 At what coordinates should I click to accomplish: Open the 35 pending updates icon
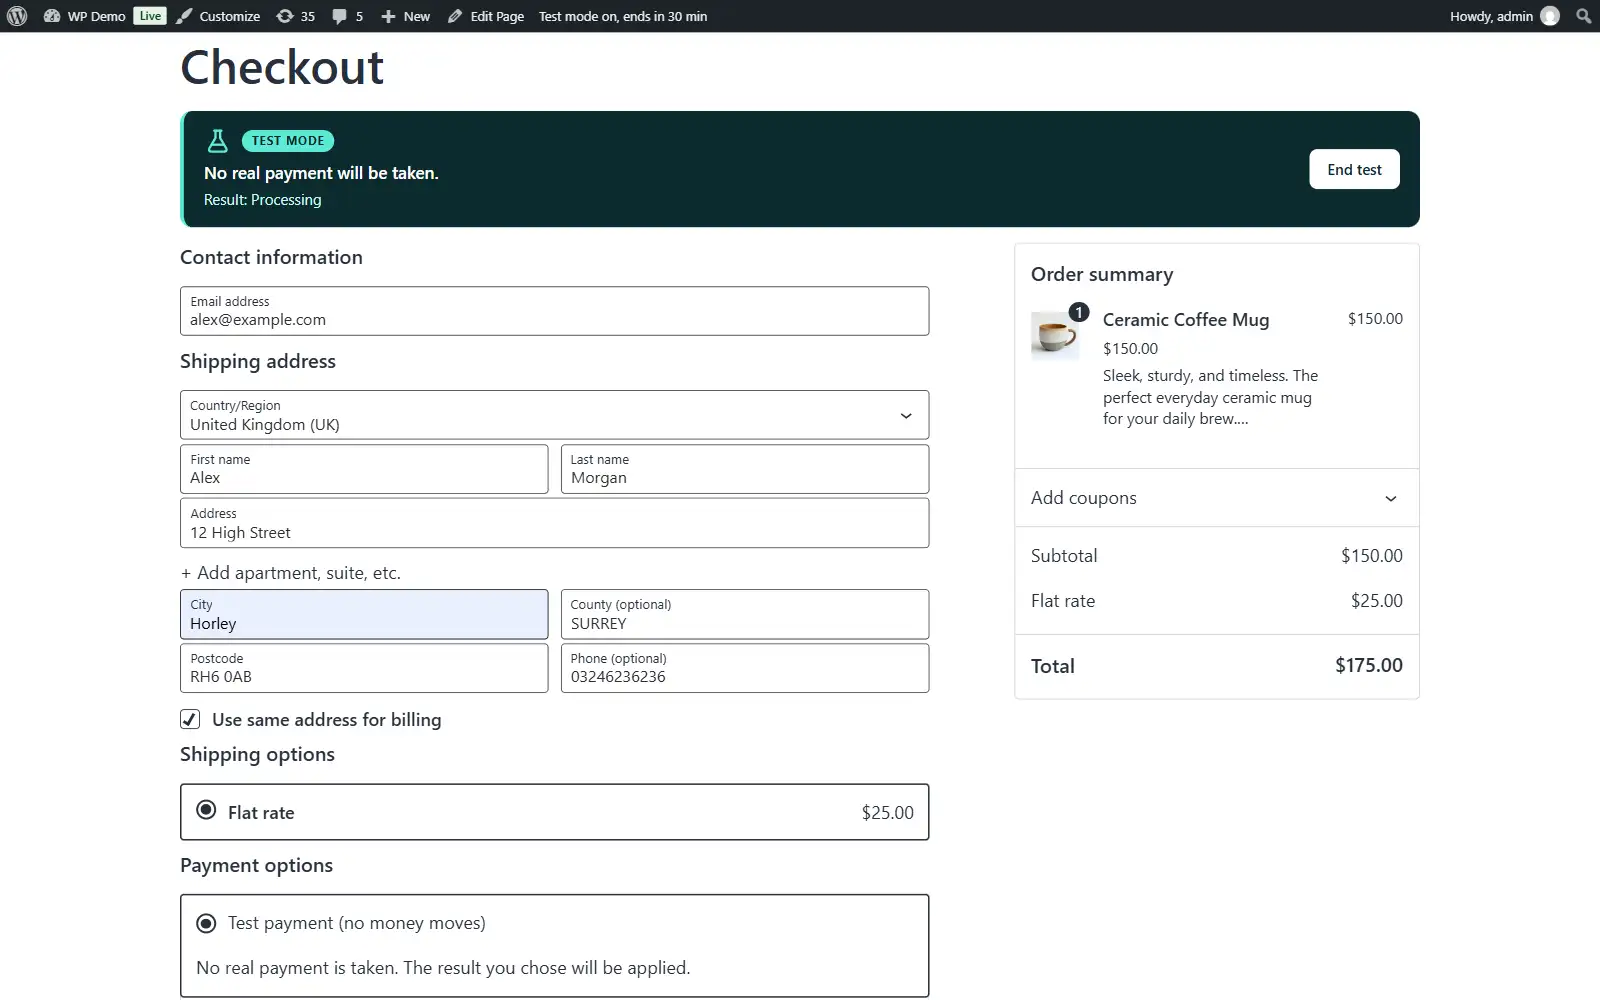[285, 16]
